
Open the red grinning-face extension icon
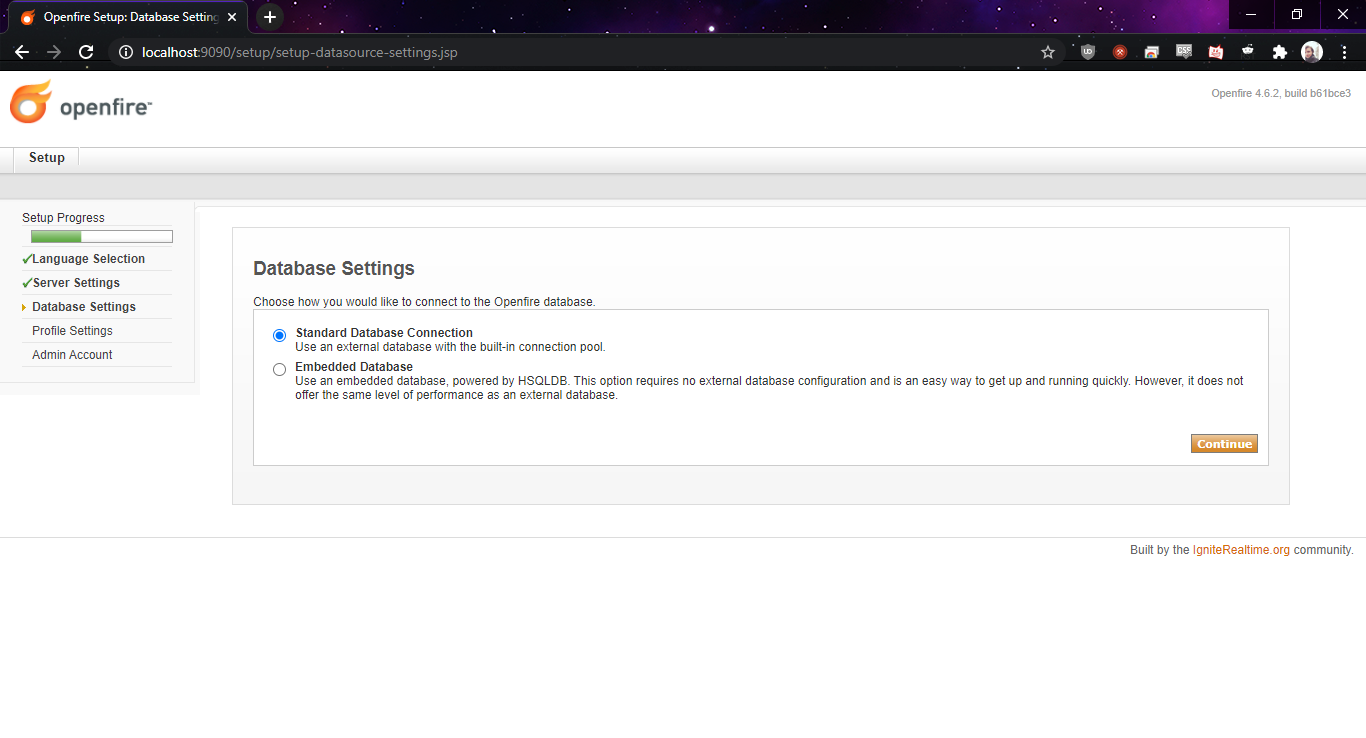coord(1216,52)
